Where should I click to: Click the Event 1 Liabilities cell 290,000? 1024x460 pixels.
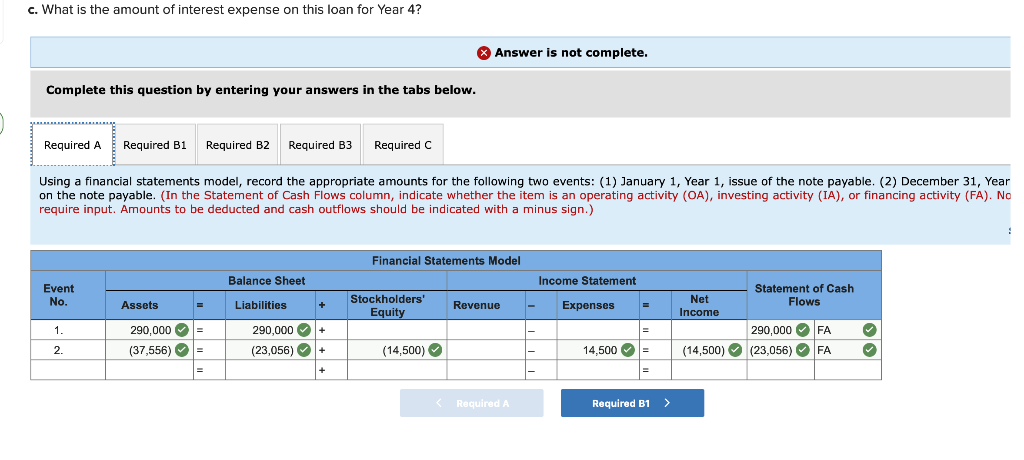click(272, 330)
